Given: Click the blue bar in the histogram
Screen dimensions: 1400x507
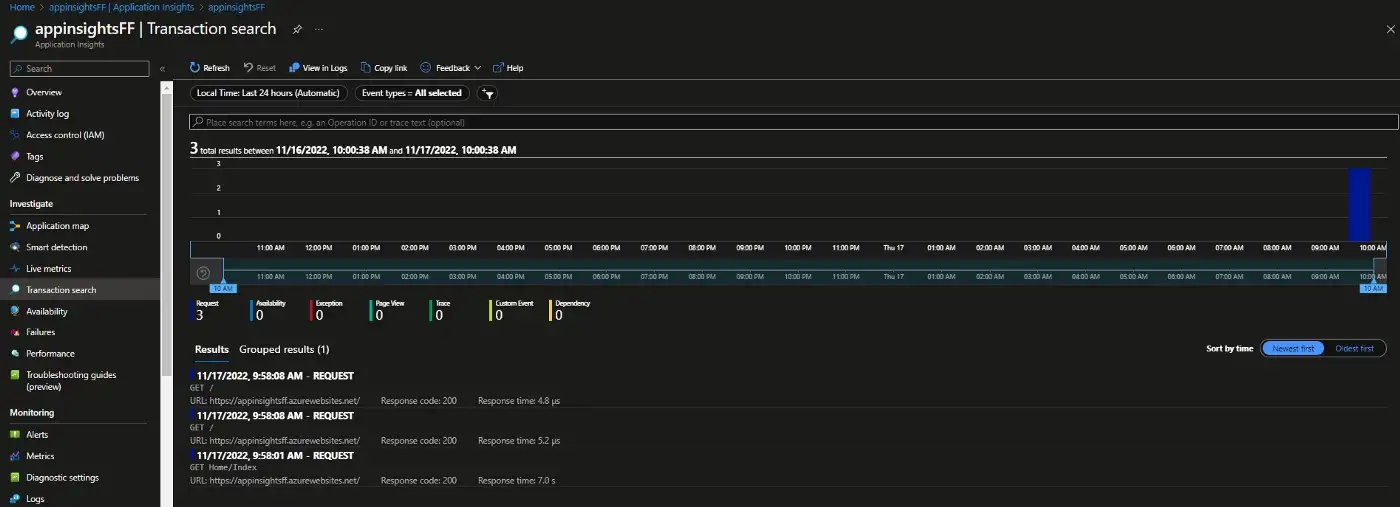Looking at the screenshot, I should point(1359,204).
